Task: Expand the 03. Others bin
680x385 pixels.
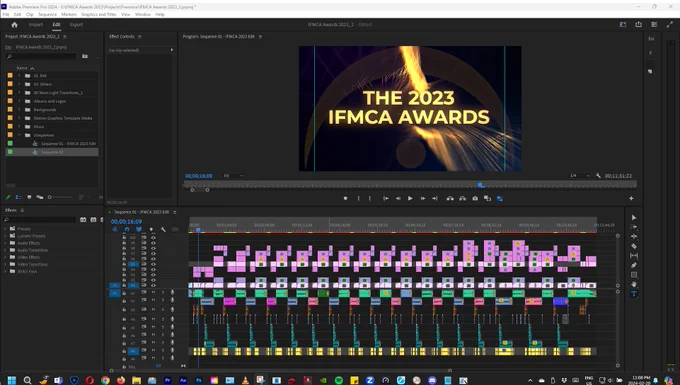Action: tap(19, 84)
